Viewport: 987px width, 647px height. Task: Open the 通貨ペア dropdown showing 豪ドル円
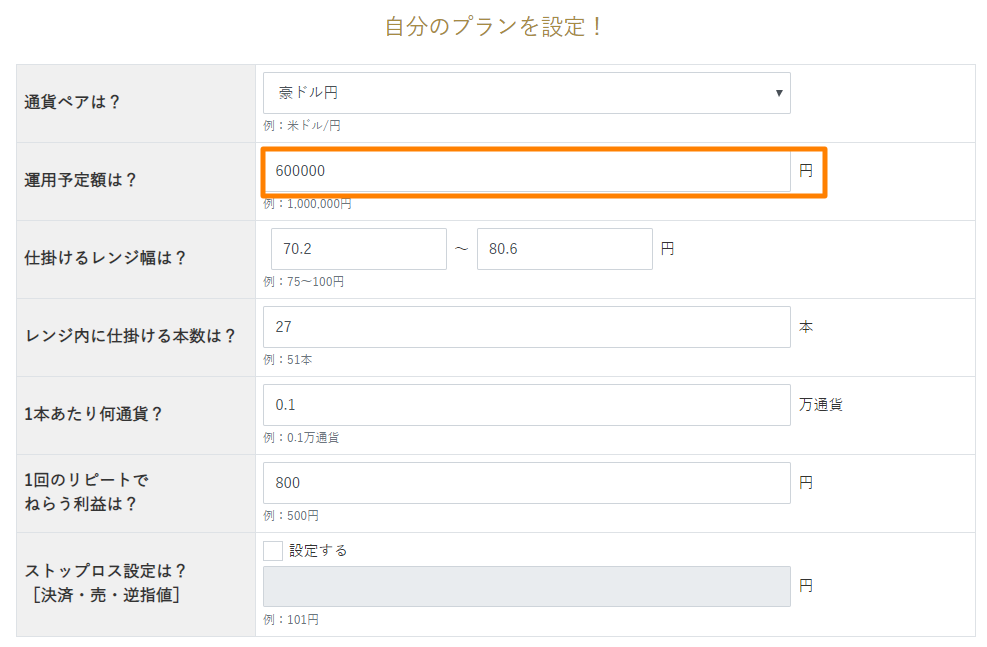click(526, 93)
